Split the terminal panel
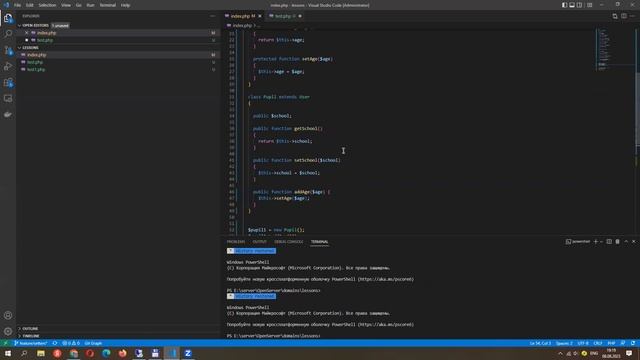This screenshot has width=640, height=360. tap(609, 242)
